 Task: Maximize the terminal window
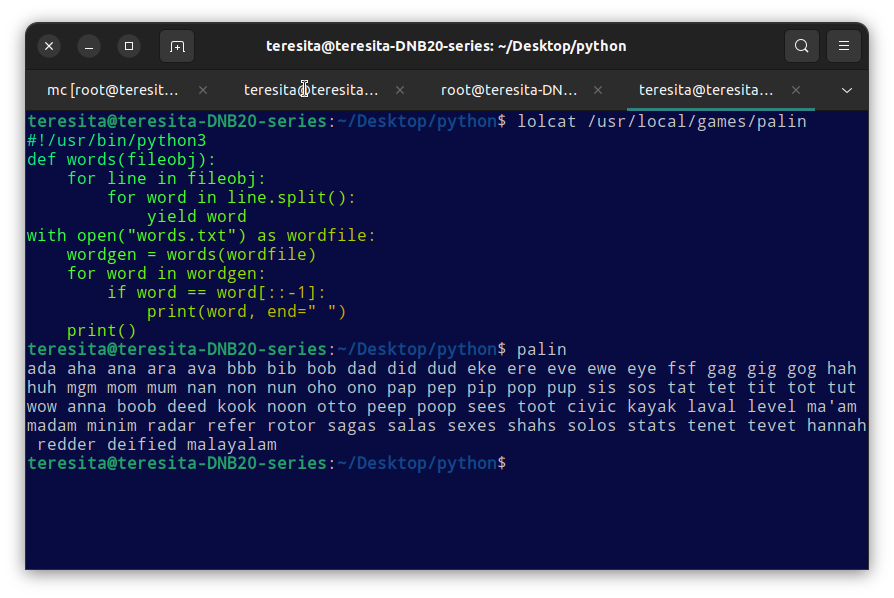[128, 46]
